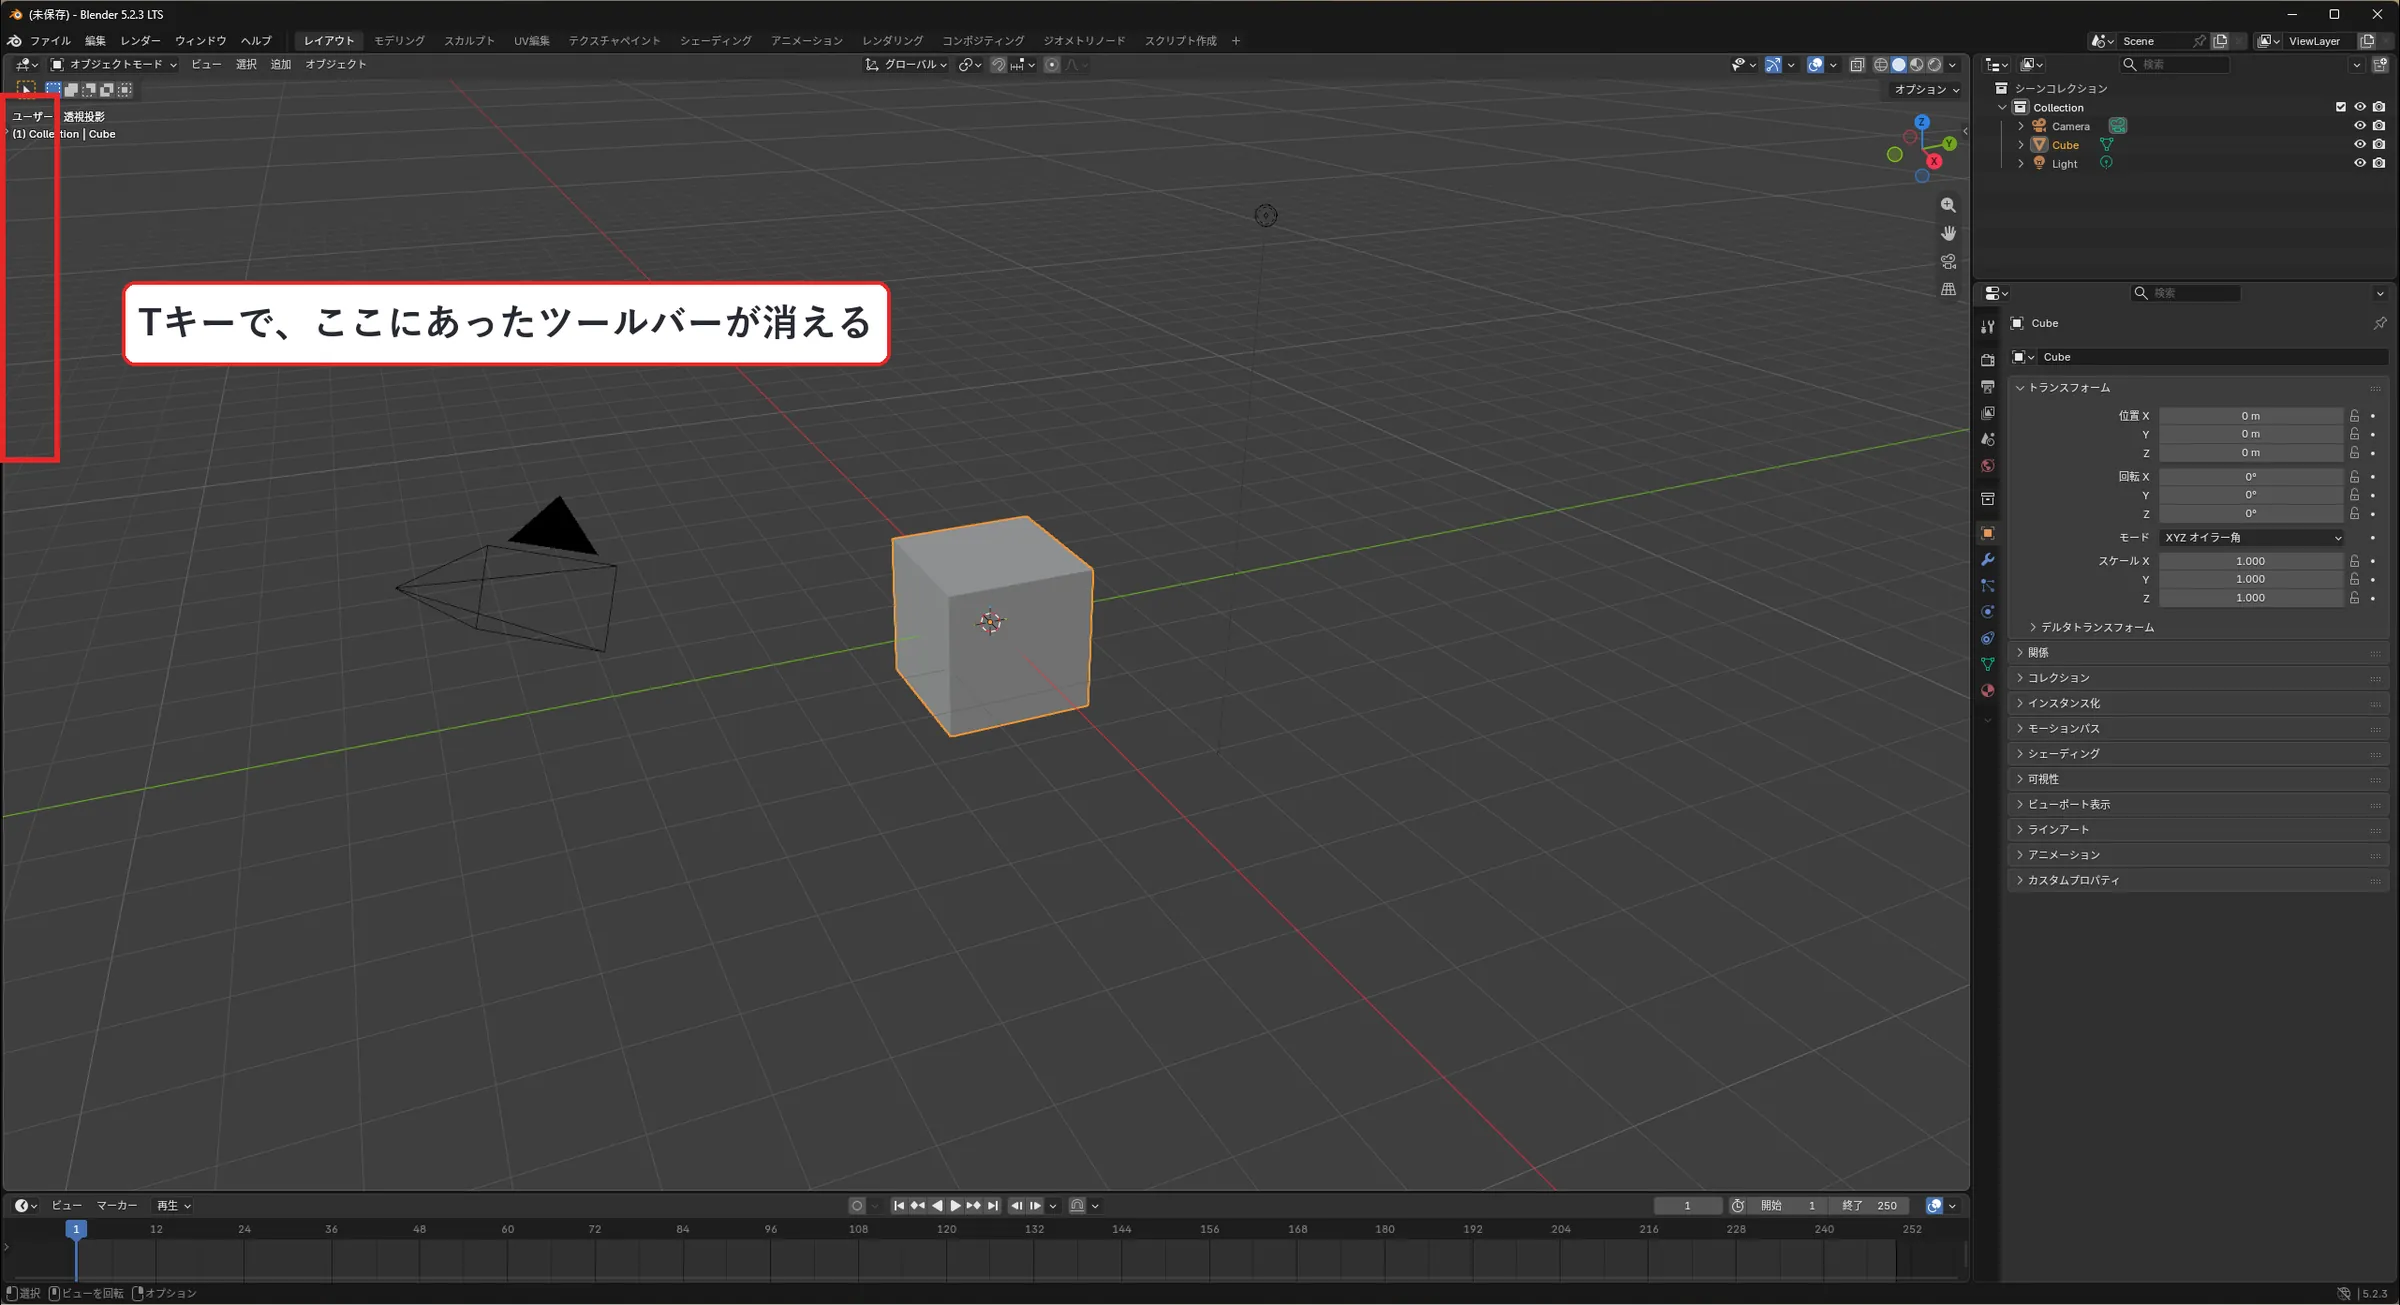Open the レンダー (Render) menu
This screenshot has height=1305, width=2400.
[140, 41]
